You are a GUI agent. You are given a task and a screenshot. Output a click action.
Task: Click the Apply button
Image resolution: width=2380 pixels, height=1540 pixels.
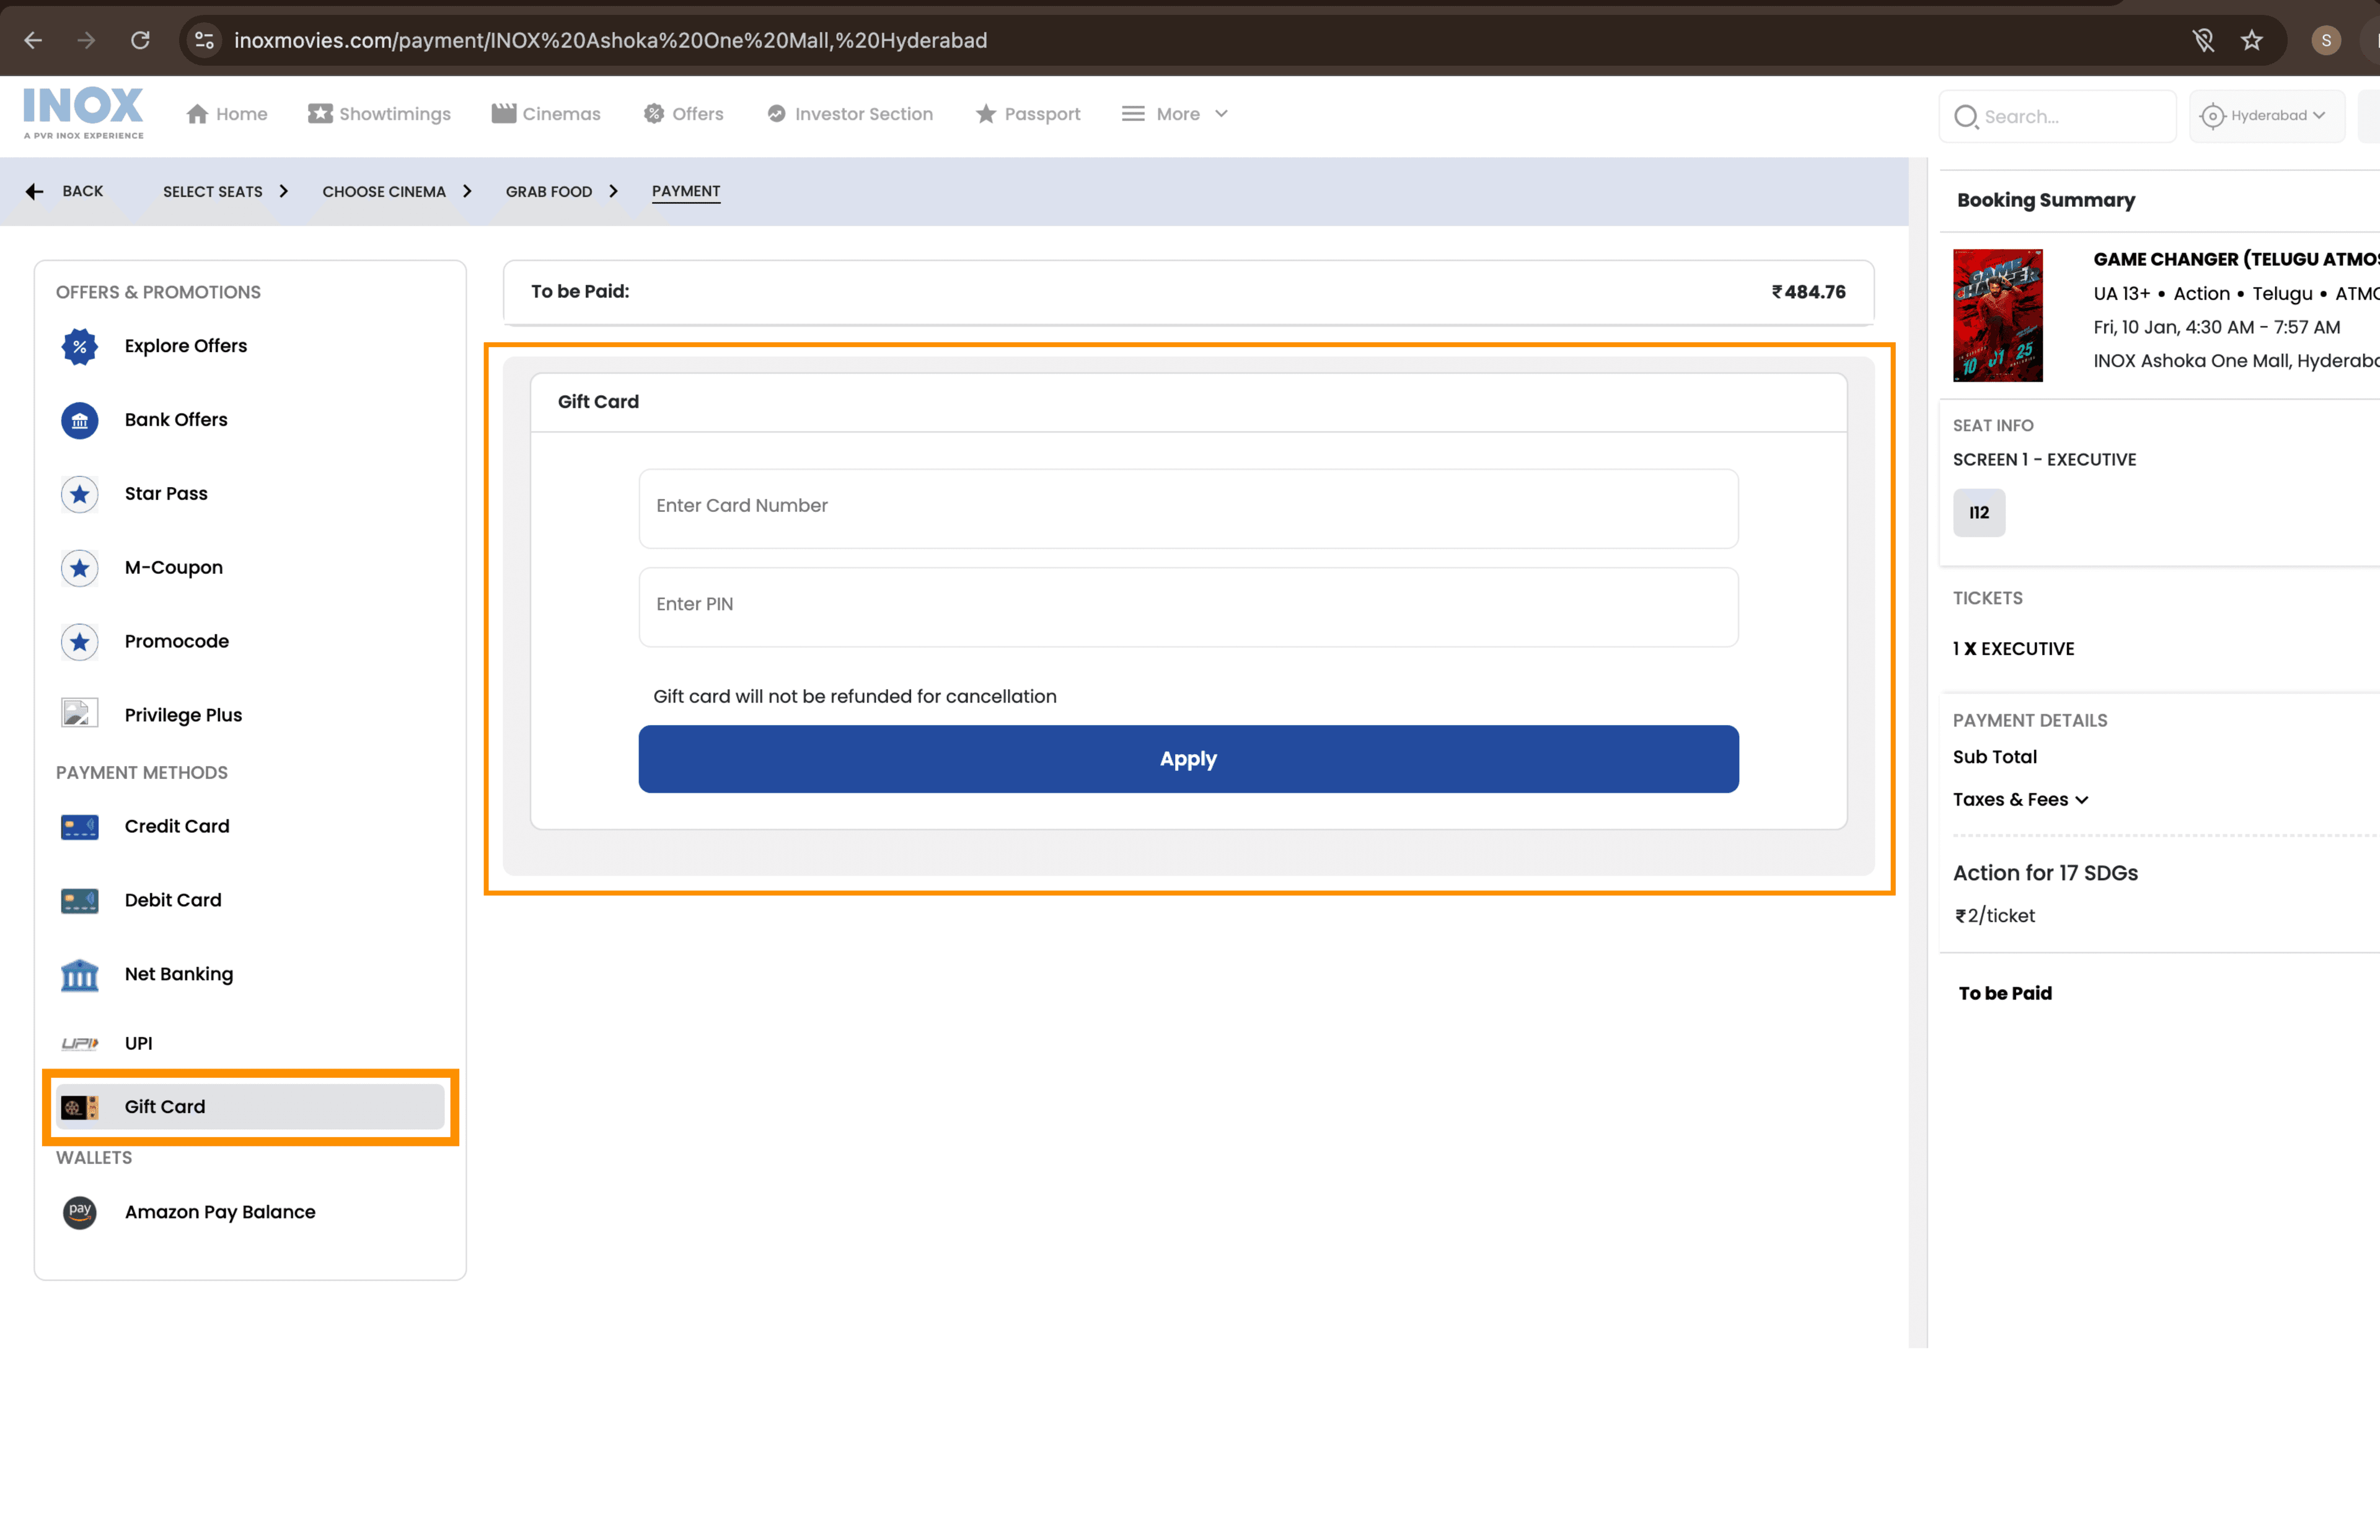tap(1188, 759)
